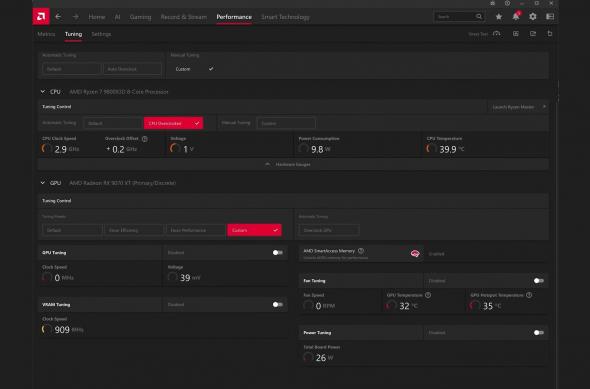Collapse the Hardware Gauges bar
Viewport: 590px width, 389px height.
pos(293,164)
